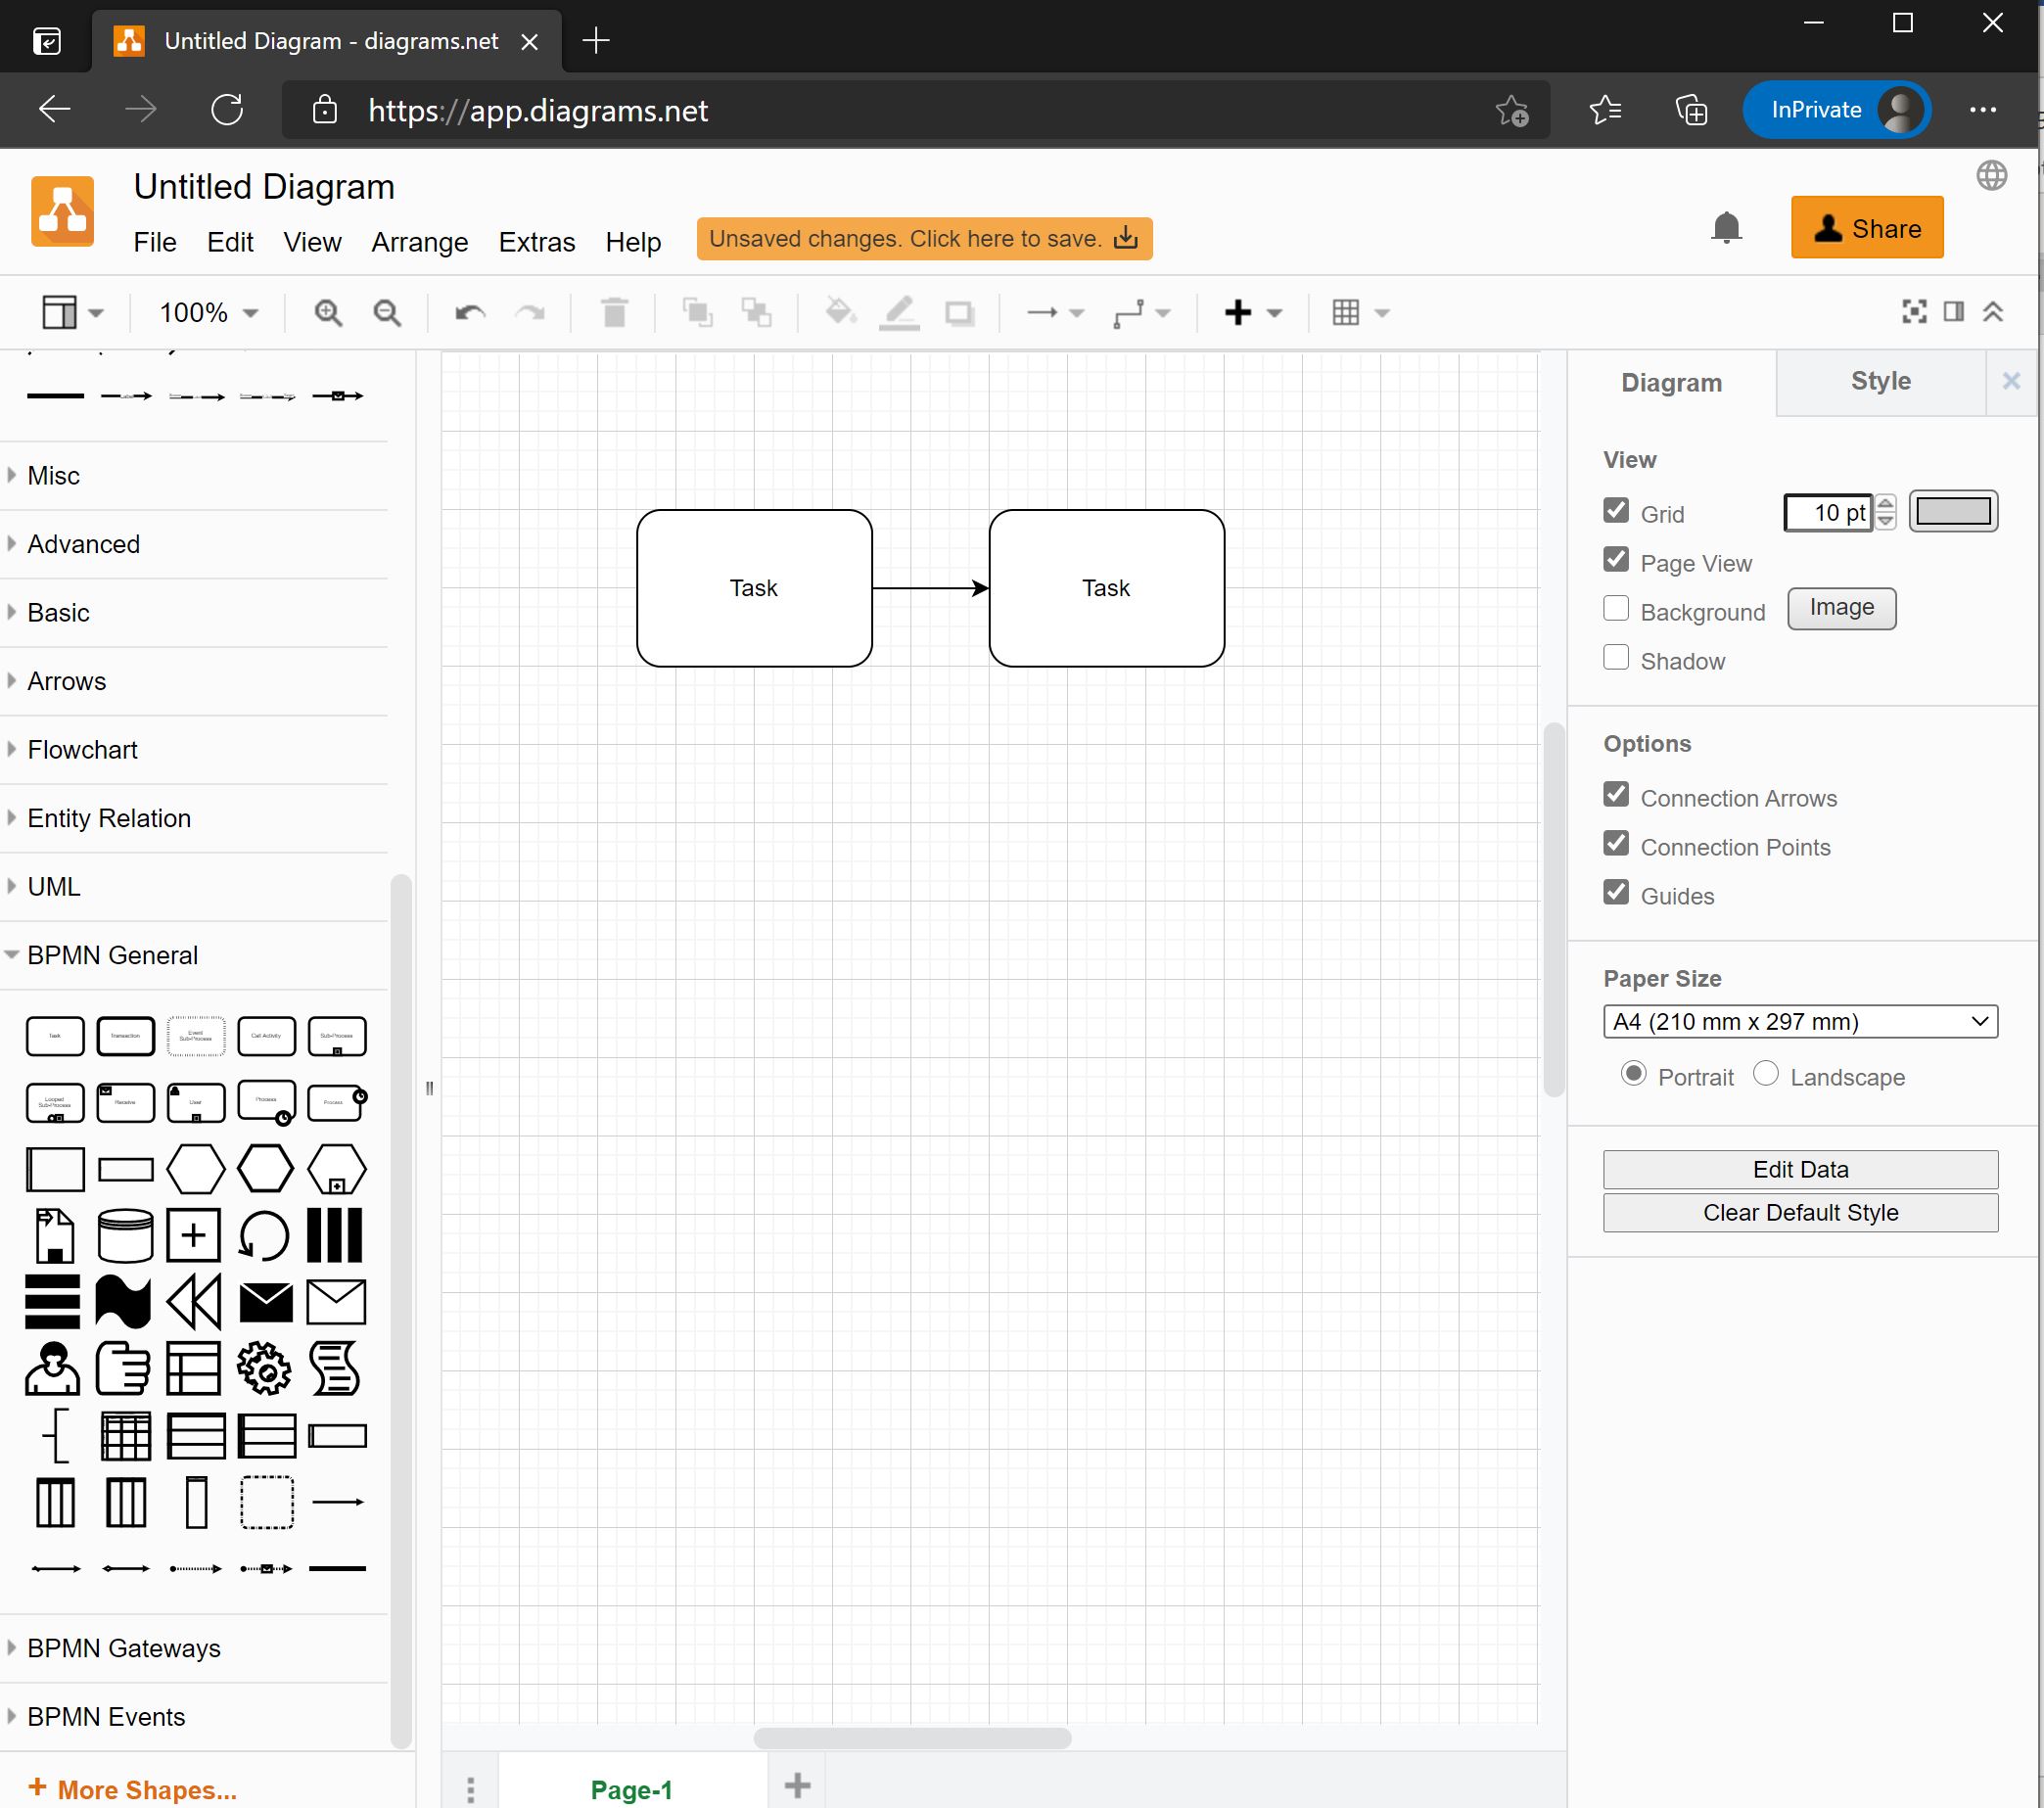The image size is (2044, 1808).
Task: Click Unsaved changes save notice
Action: (924, 239)
